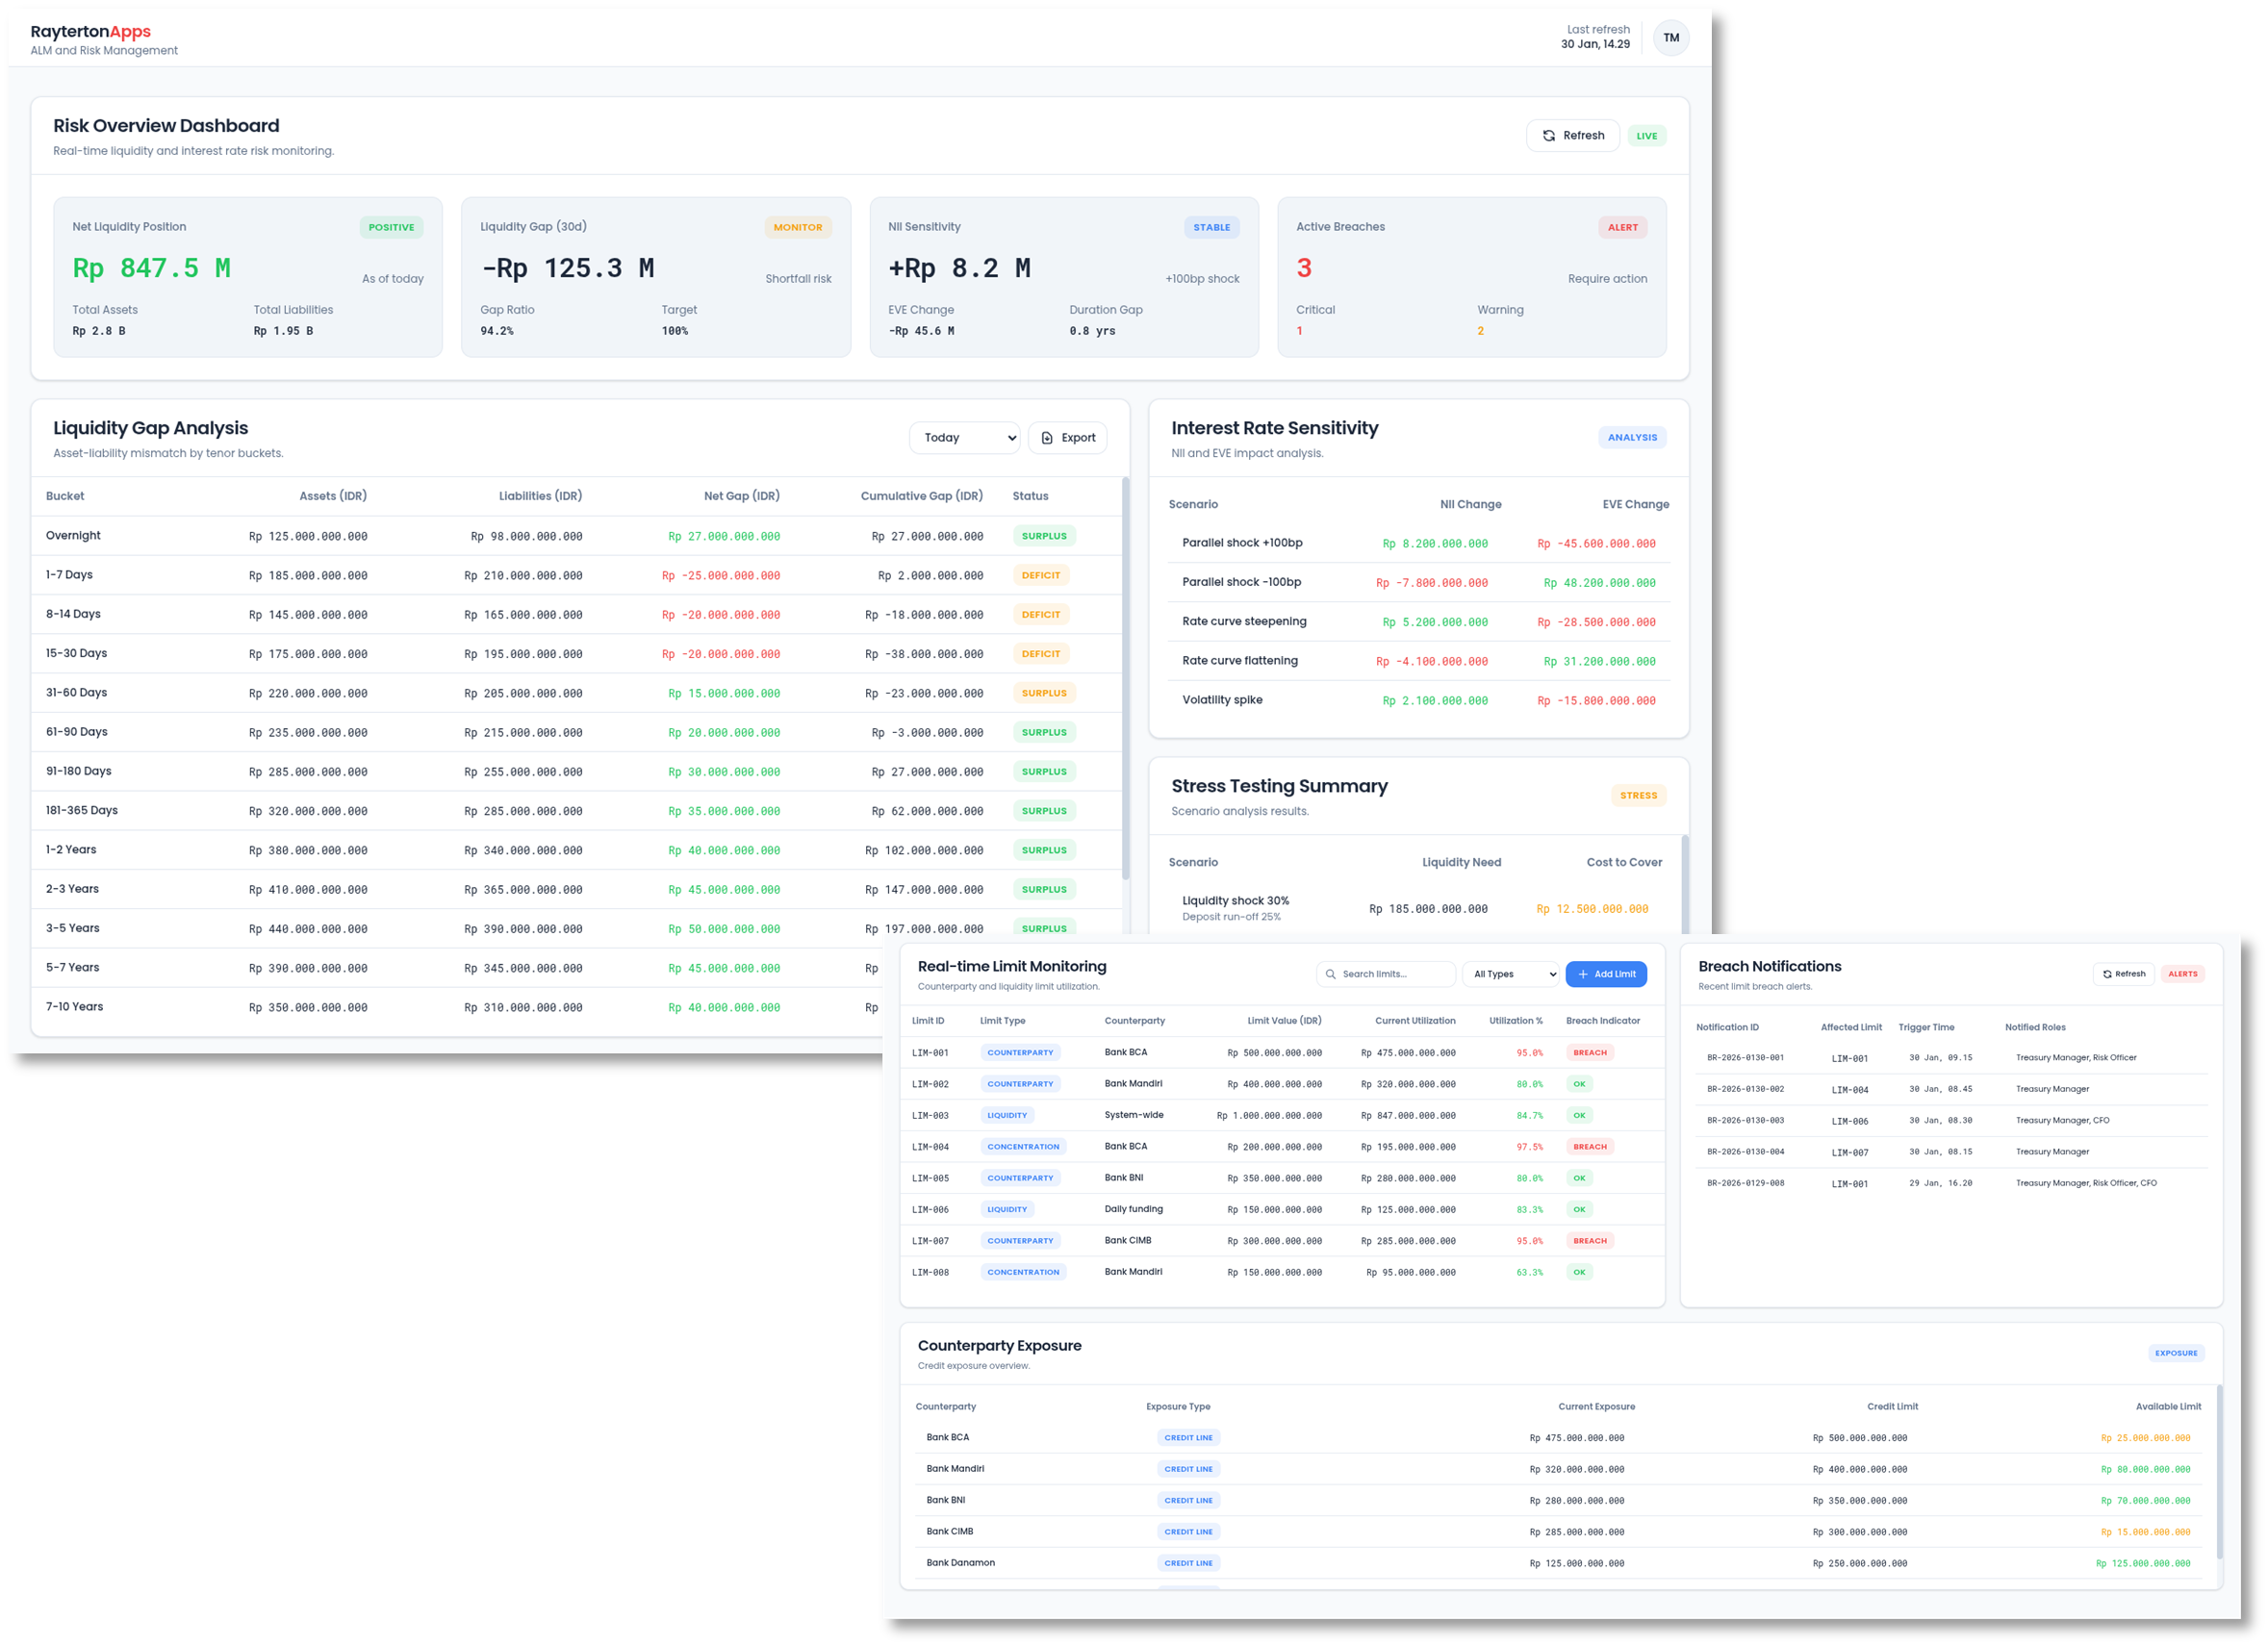Click the Utilization % column header
This screenshot has height=1646, width=2268.
1515,1021
